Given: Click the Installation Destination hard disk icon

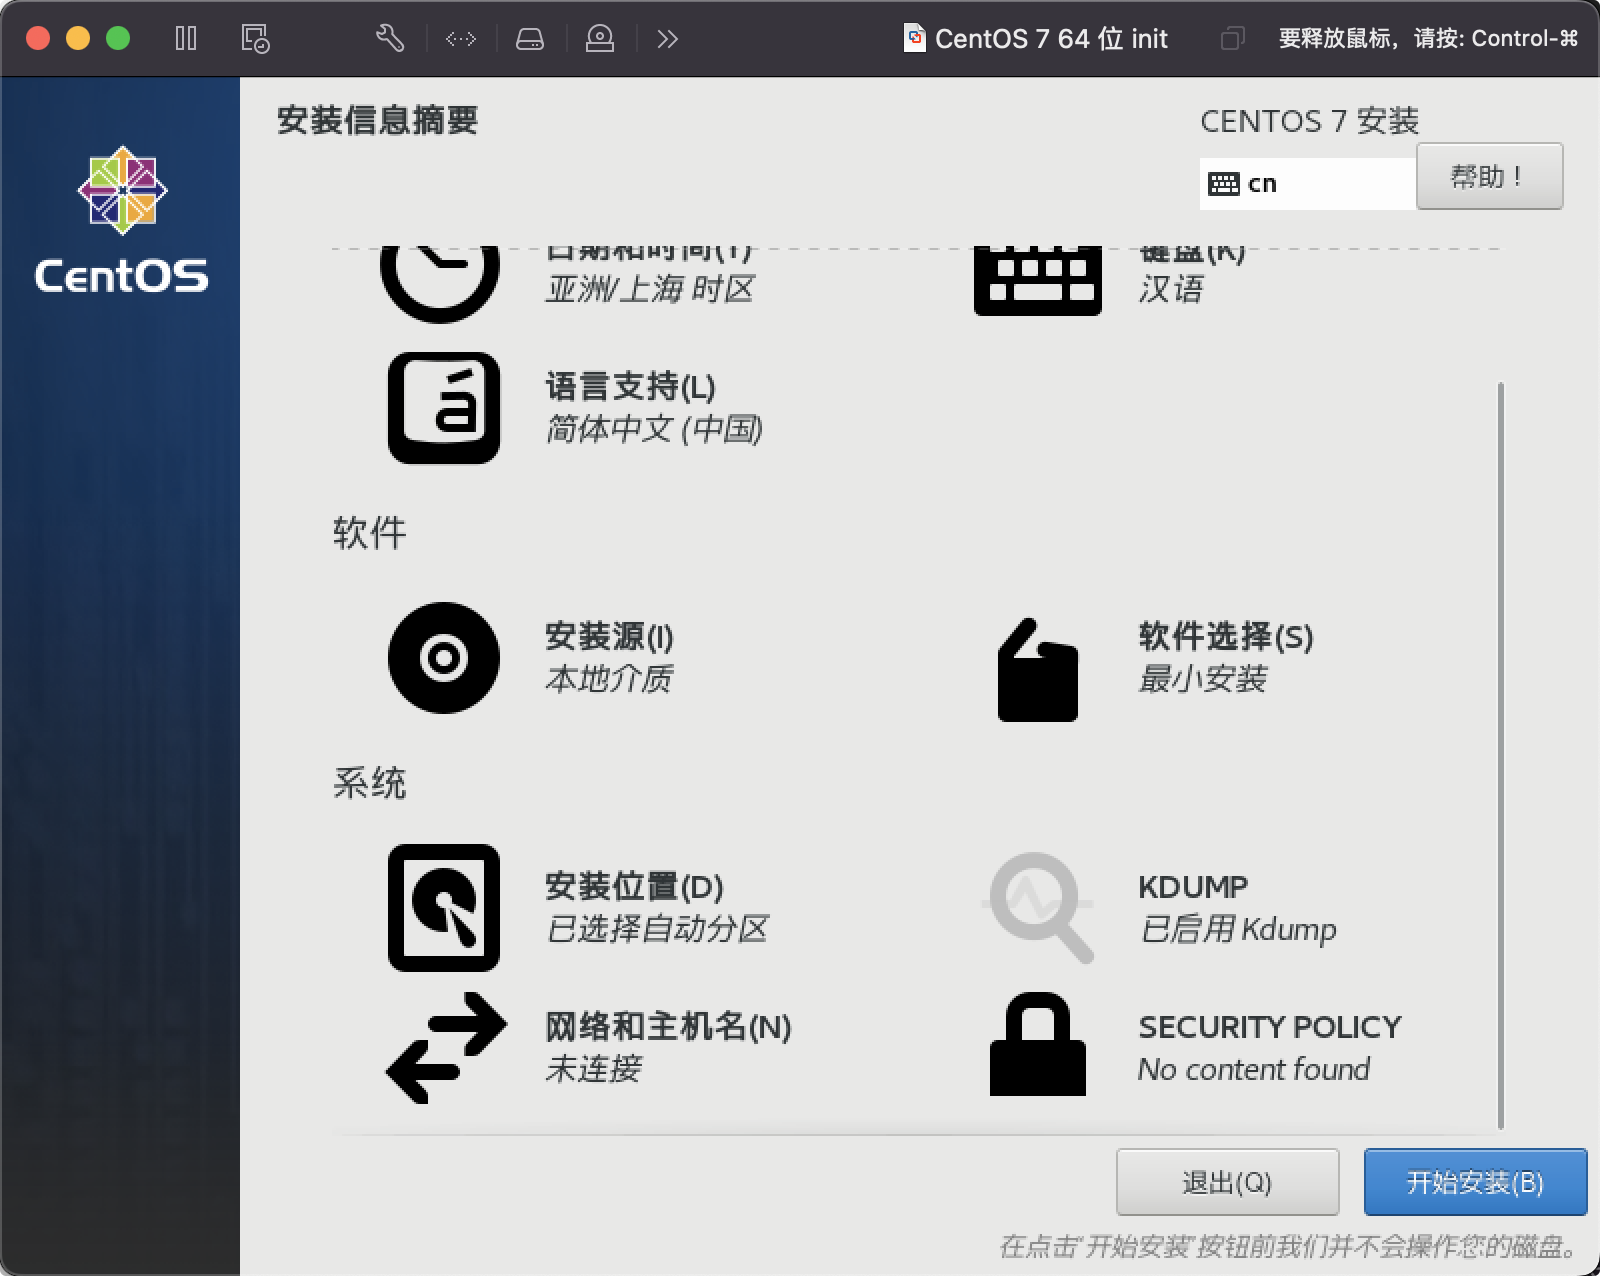Looking at the screenshot, I should pos(443,908).
